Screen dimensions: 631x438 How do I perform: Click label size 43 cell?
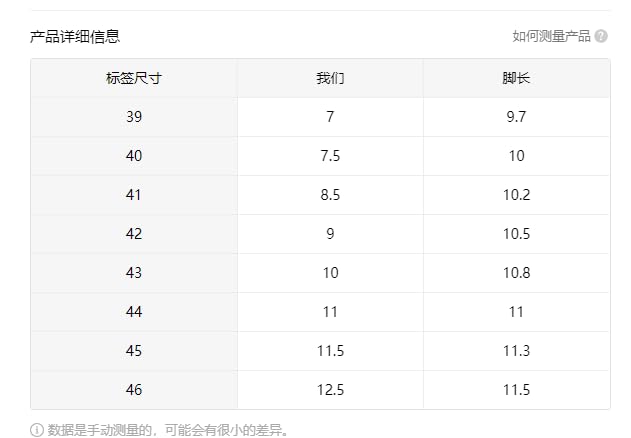point(134,273)
